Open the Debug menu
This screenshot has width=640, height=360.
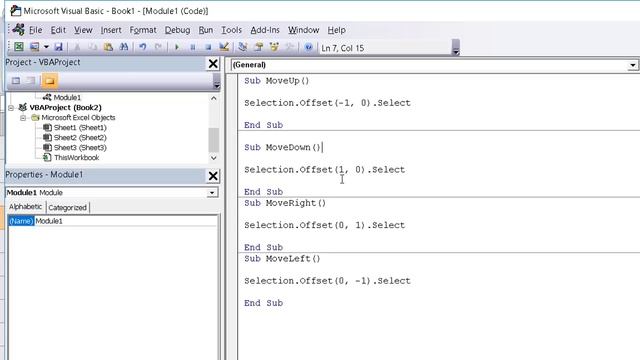tap(177, 30)
